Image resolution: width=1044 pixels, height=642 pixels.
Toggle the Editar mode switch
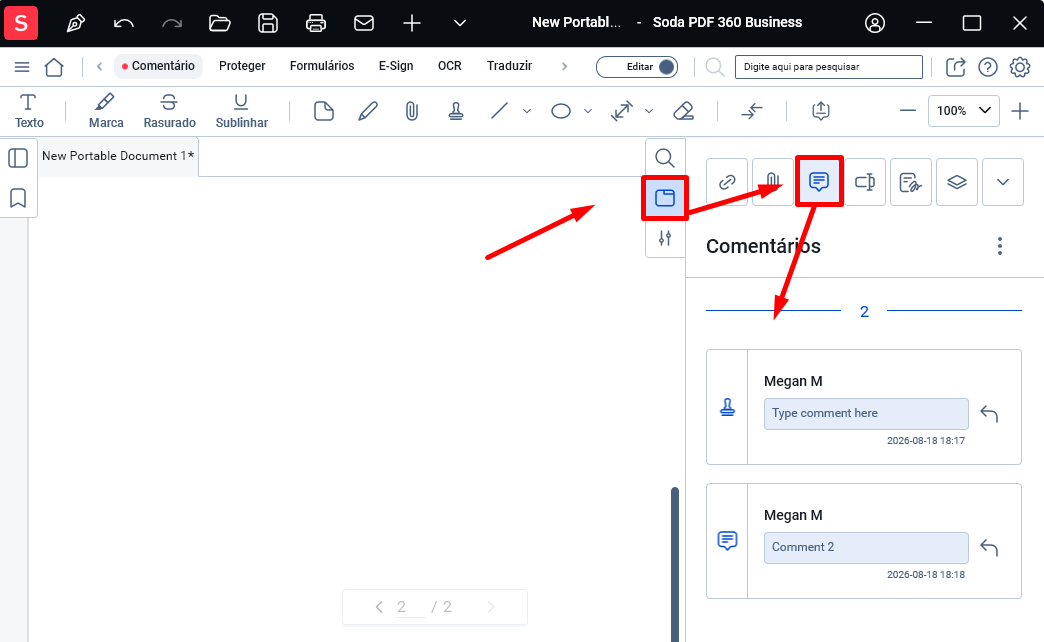coord(637,67)
